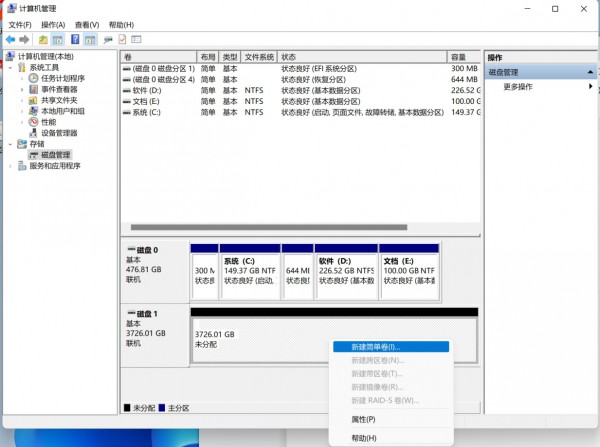Open 任务计划程序 in the tree
The image size is (600, 447).
tap(62, 78)
